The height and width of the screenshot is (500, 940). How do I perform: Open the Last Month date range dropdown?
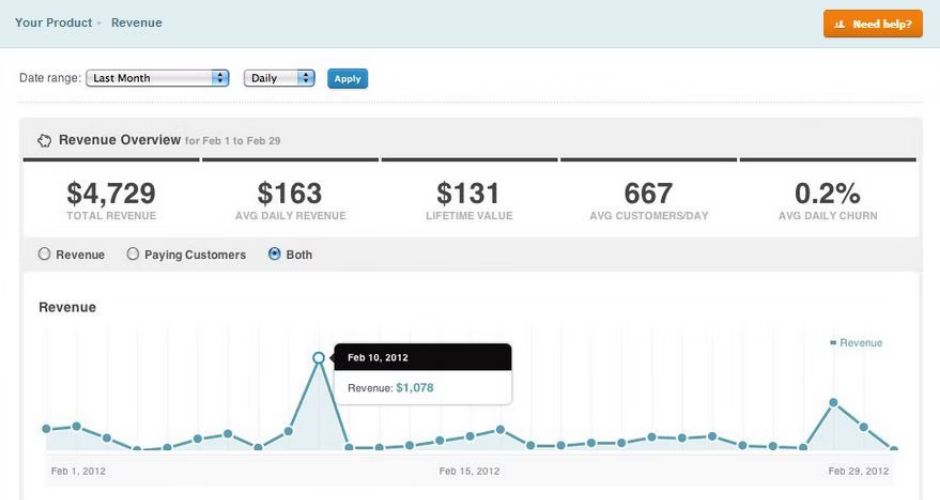pos(158,78)
